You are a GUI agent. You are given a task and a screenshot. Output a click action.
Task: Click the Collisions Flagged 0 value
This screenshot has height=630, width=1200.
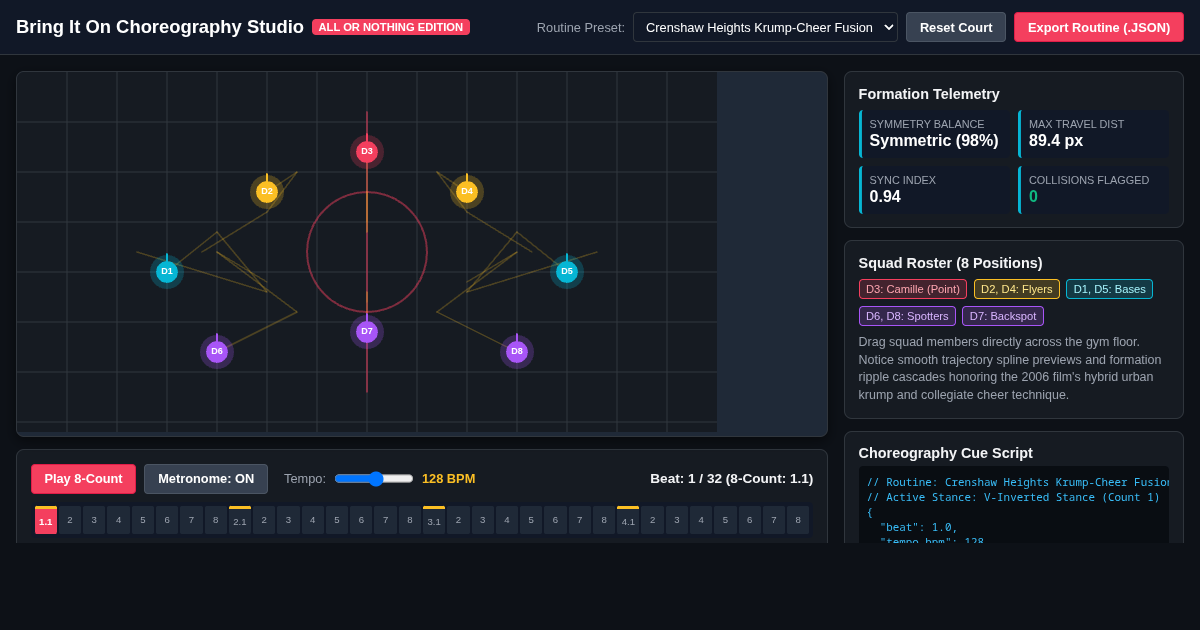pyautogui.click(x=1034, y=197)
